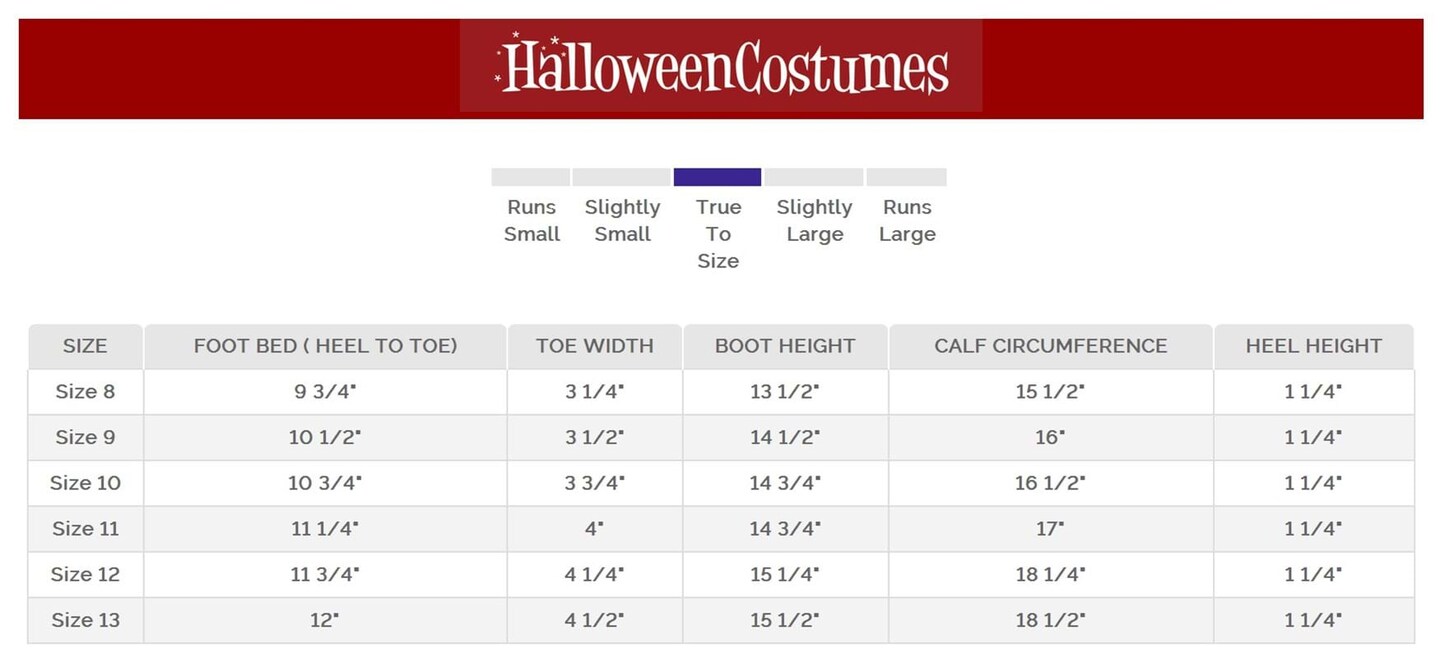Select the Runs Large fit label
The image size is (1440, 671).
907,221
